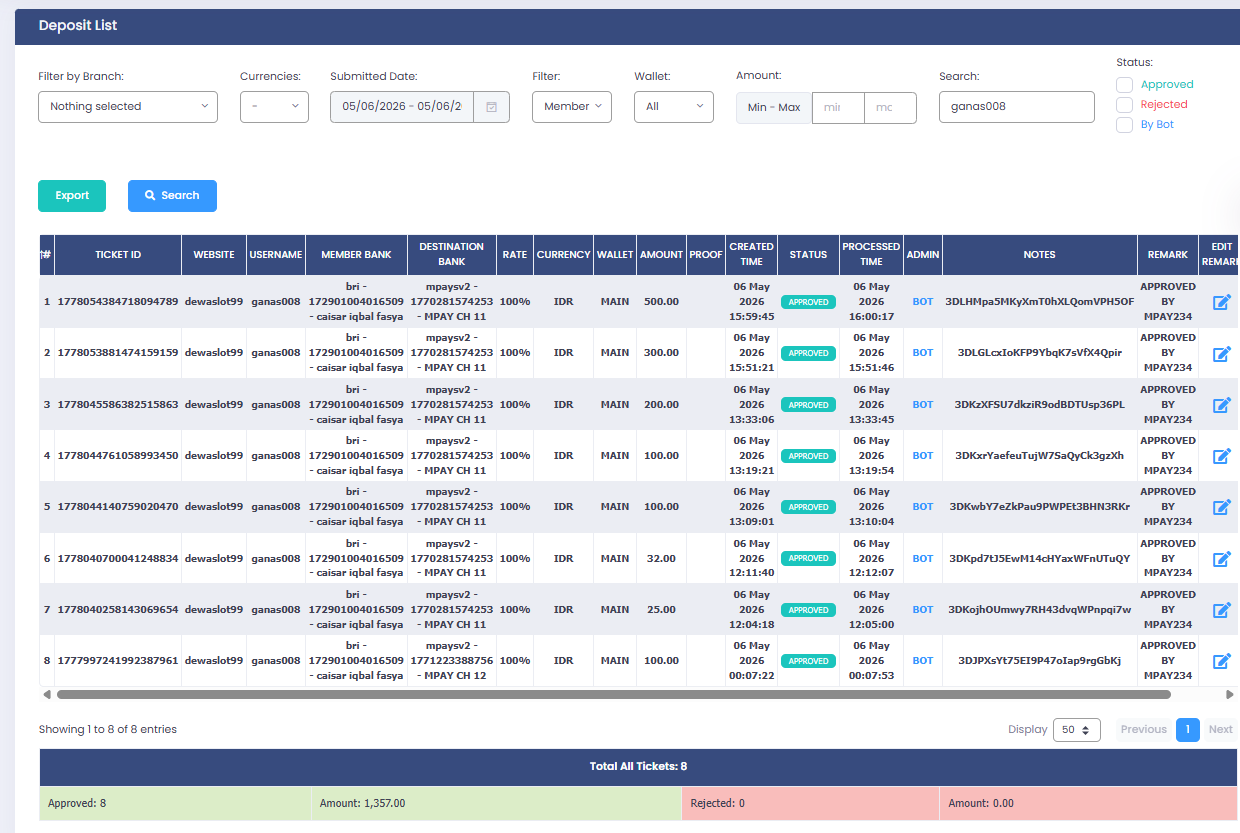Click edit remark icon for row 3
Image resolution: width=1240 pixels, height=833 pixels.
[1221, 405]
